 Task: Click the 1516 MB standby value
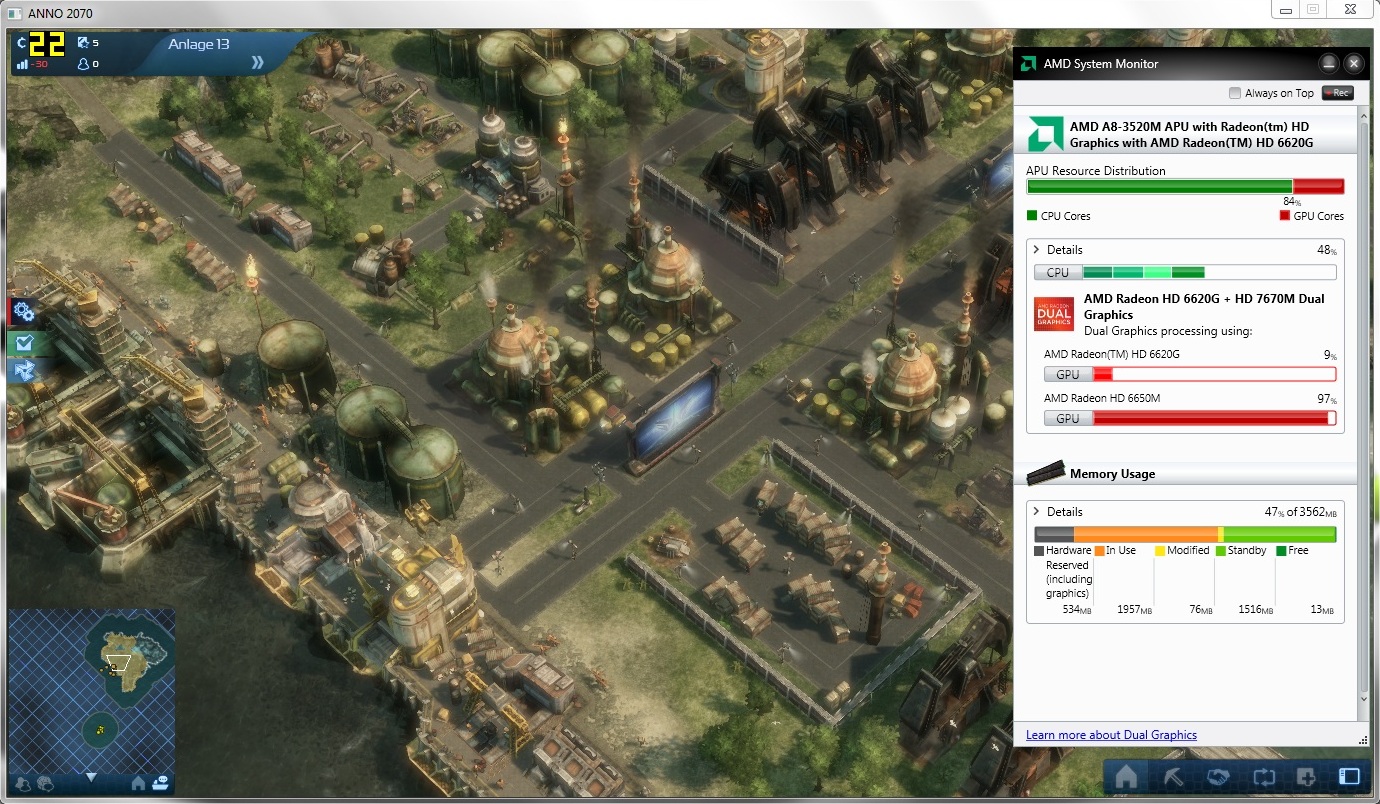(x=1256, y=610)
